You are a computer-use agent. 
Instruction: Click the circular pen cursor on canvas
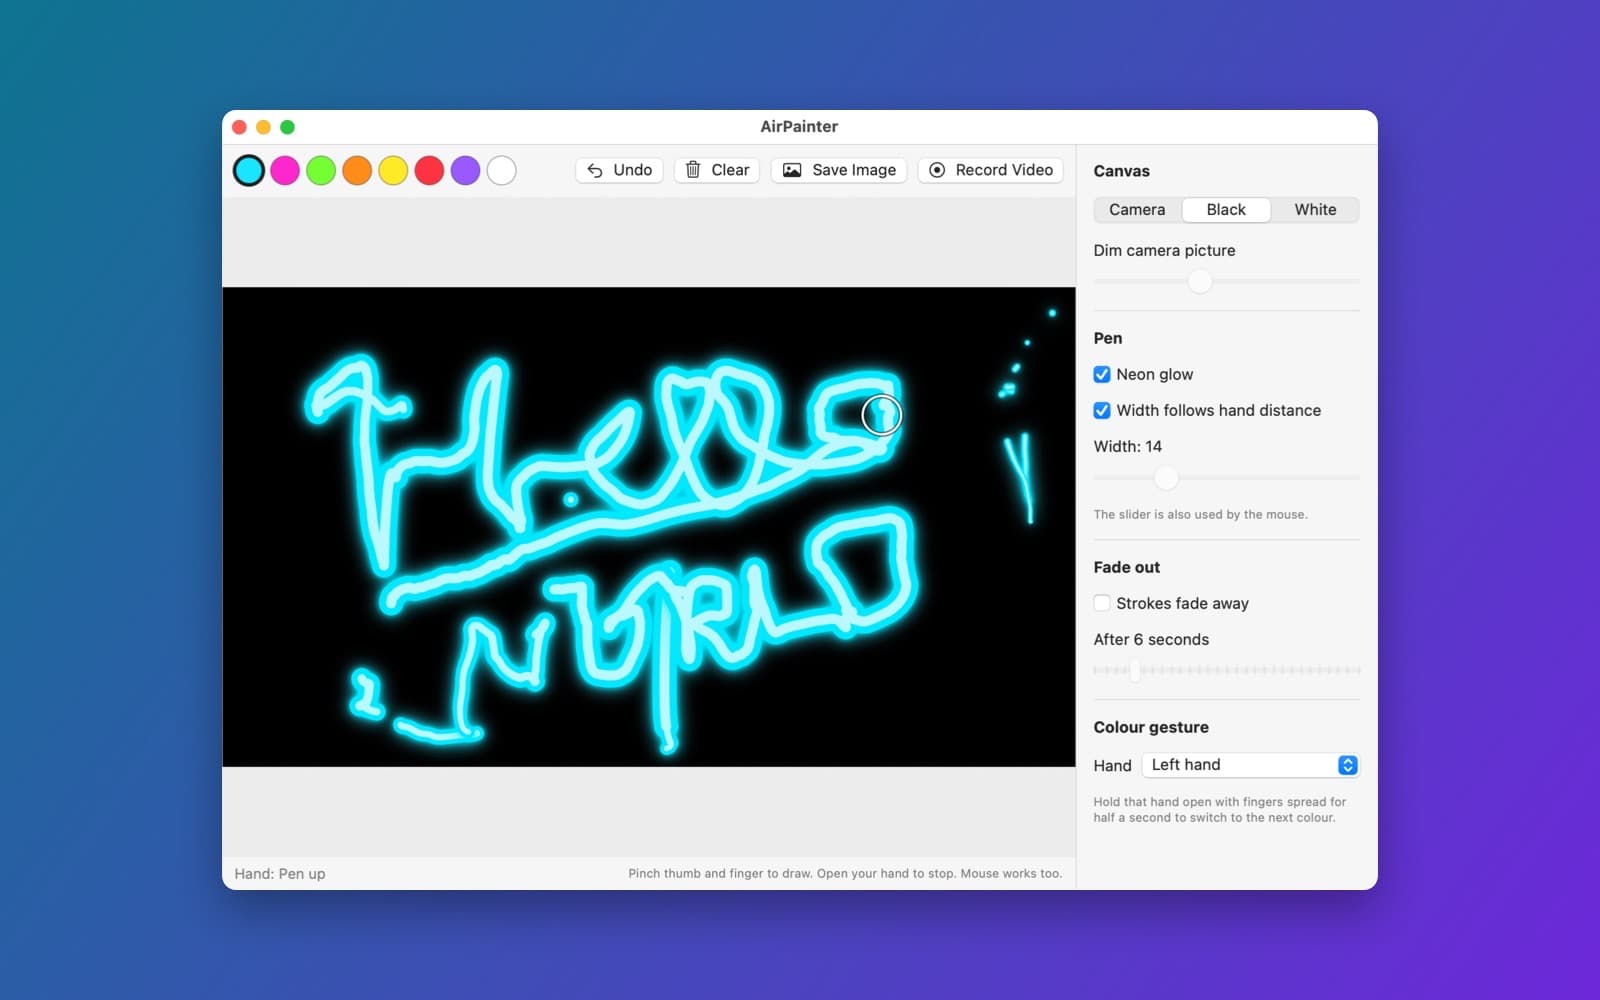pyautogui.click(x=881, y=414)
